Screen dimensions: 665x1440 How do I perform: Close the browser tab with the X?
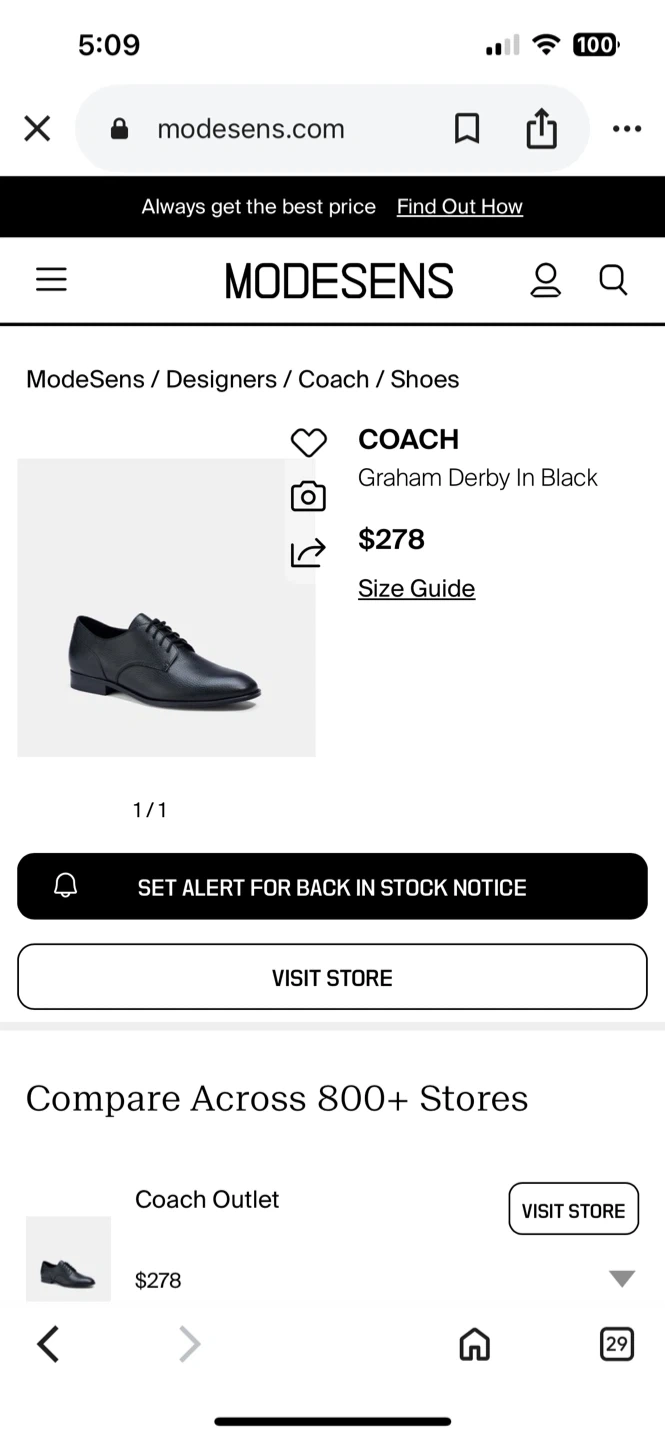[37, 128]
